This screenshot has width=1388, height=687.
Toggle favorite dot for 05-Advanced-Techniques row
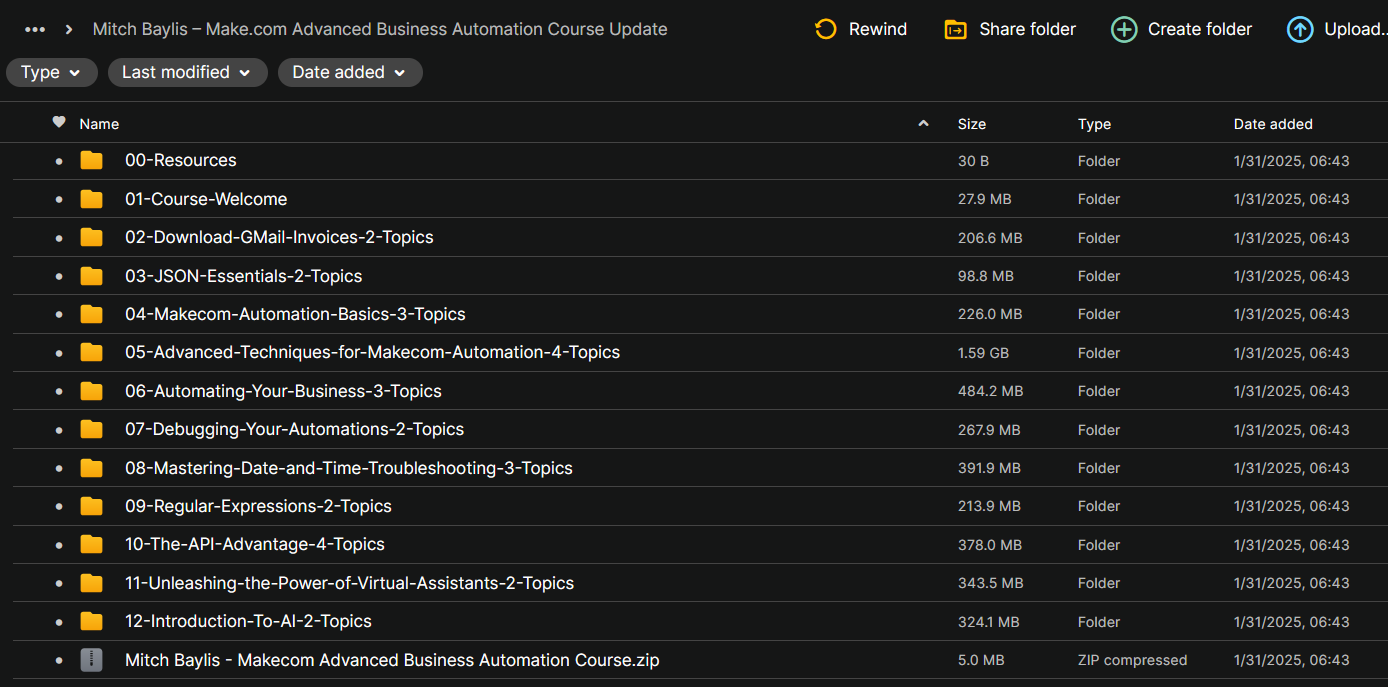tap(59, 353)
